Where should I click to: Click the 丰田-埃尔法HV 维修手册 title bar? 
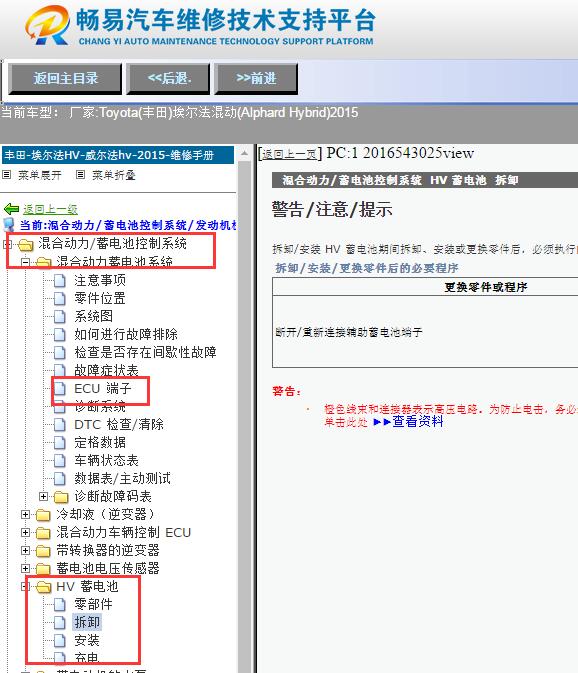[x=118, y=155]
